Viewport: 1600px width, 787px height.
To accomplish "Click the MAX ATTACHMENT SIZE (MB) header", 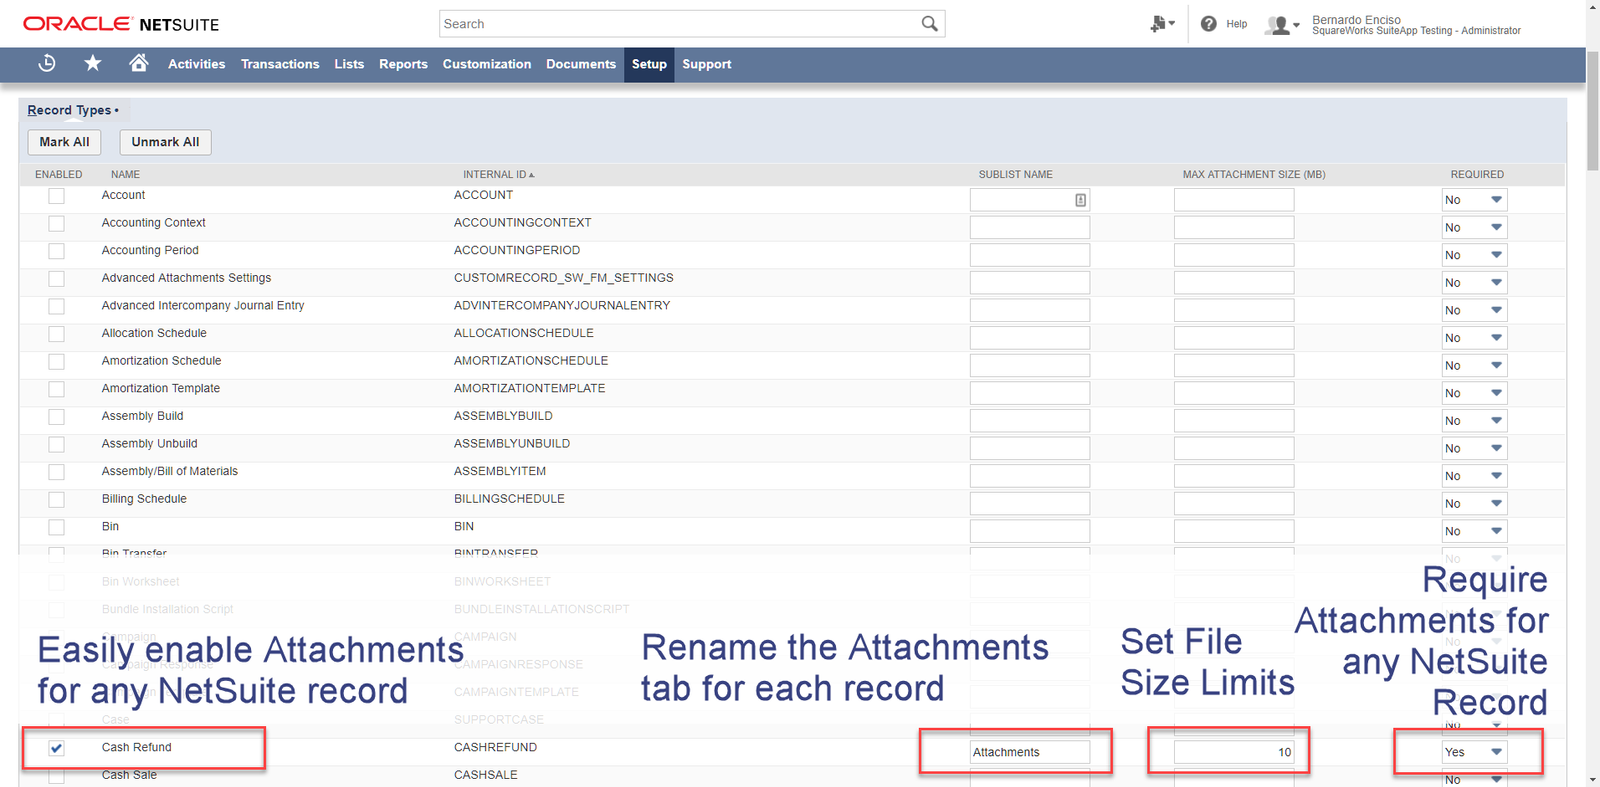I will 1254,174.
